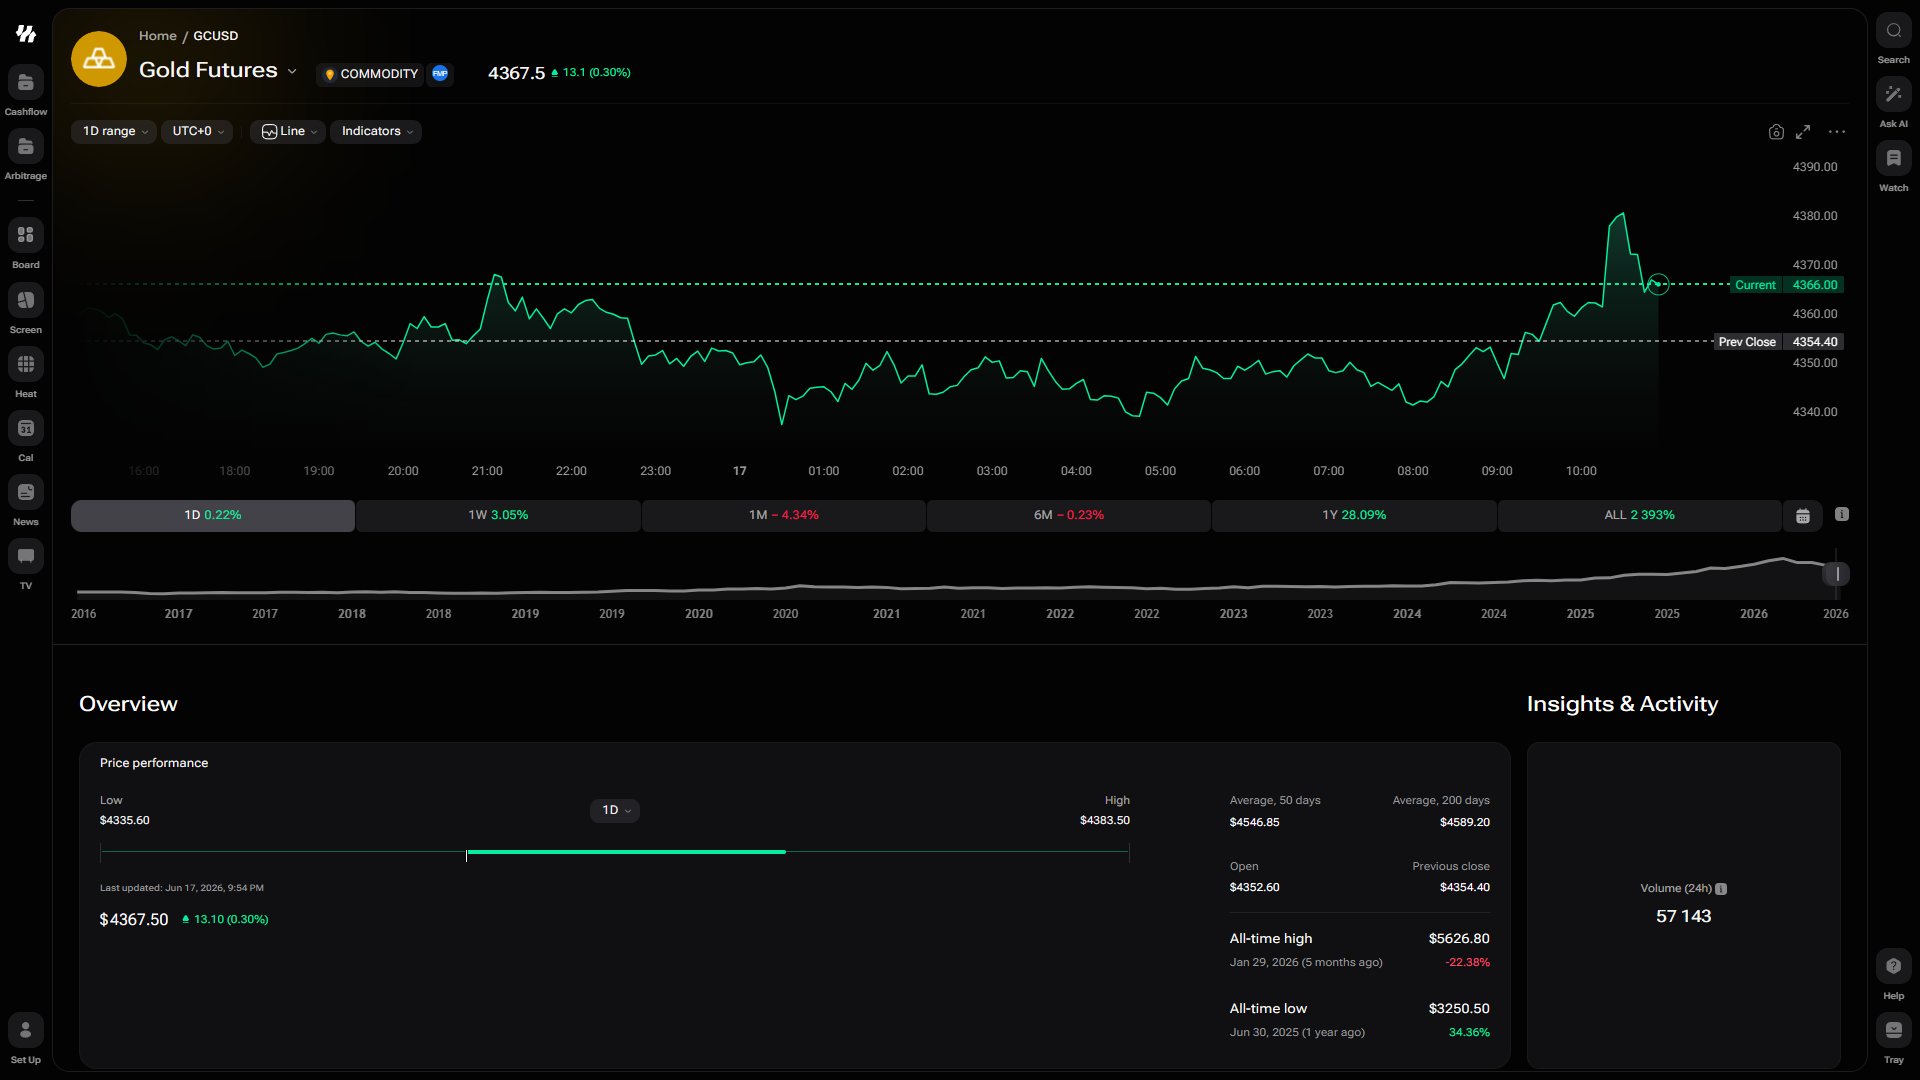This screenshot has width=1920, height=1080.
Task: Expand the Gold Futures symbol dropdown
Action: pyautogui.click(x=292, y=71)
